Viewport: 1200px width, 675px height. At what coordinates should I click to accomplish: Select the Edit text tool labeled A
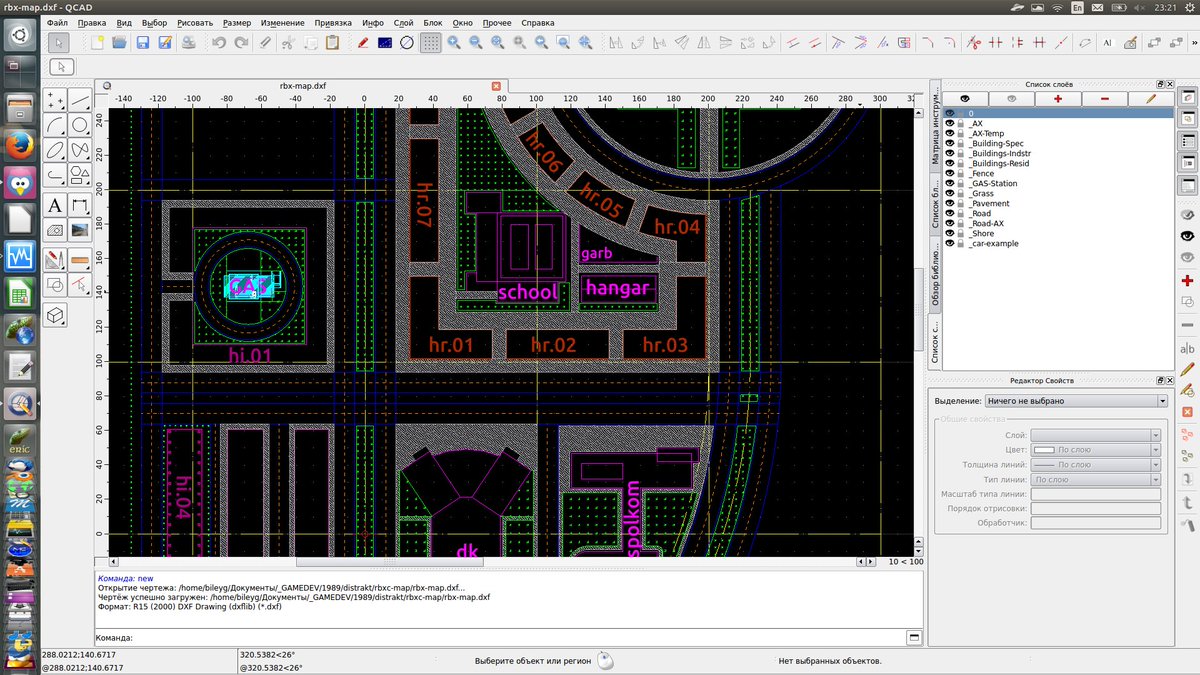click(x=1108, y=42)
